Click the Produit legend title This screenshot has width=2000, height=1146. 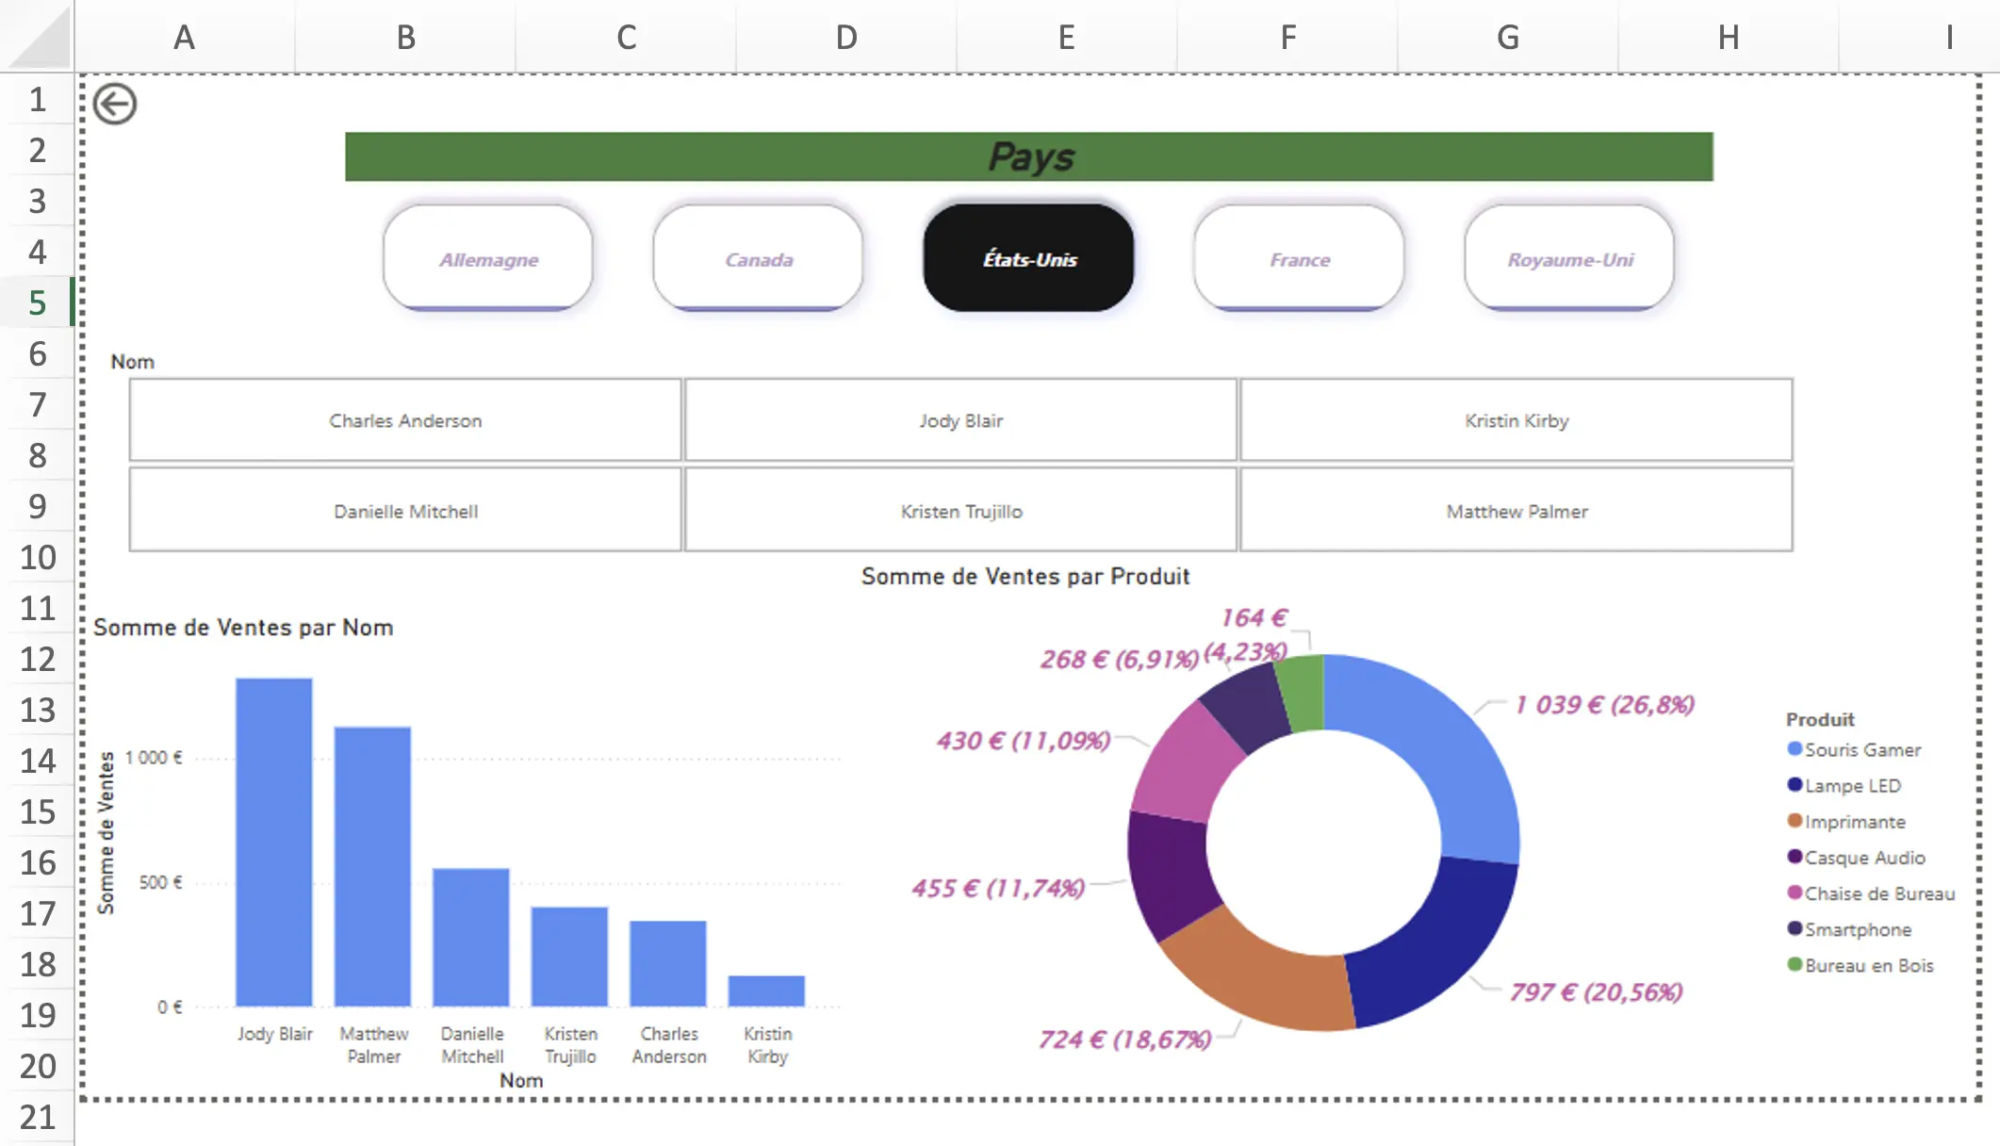(1820, 719)
